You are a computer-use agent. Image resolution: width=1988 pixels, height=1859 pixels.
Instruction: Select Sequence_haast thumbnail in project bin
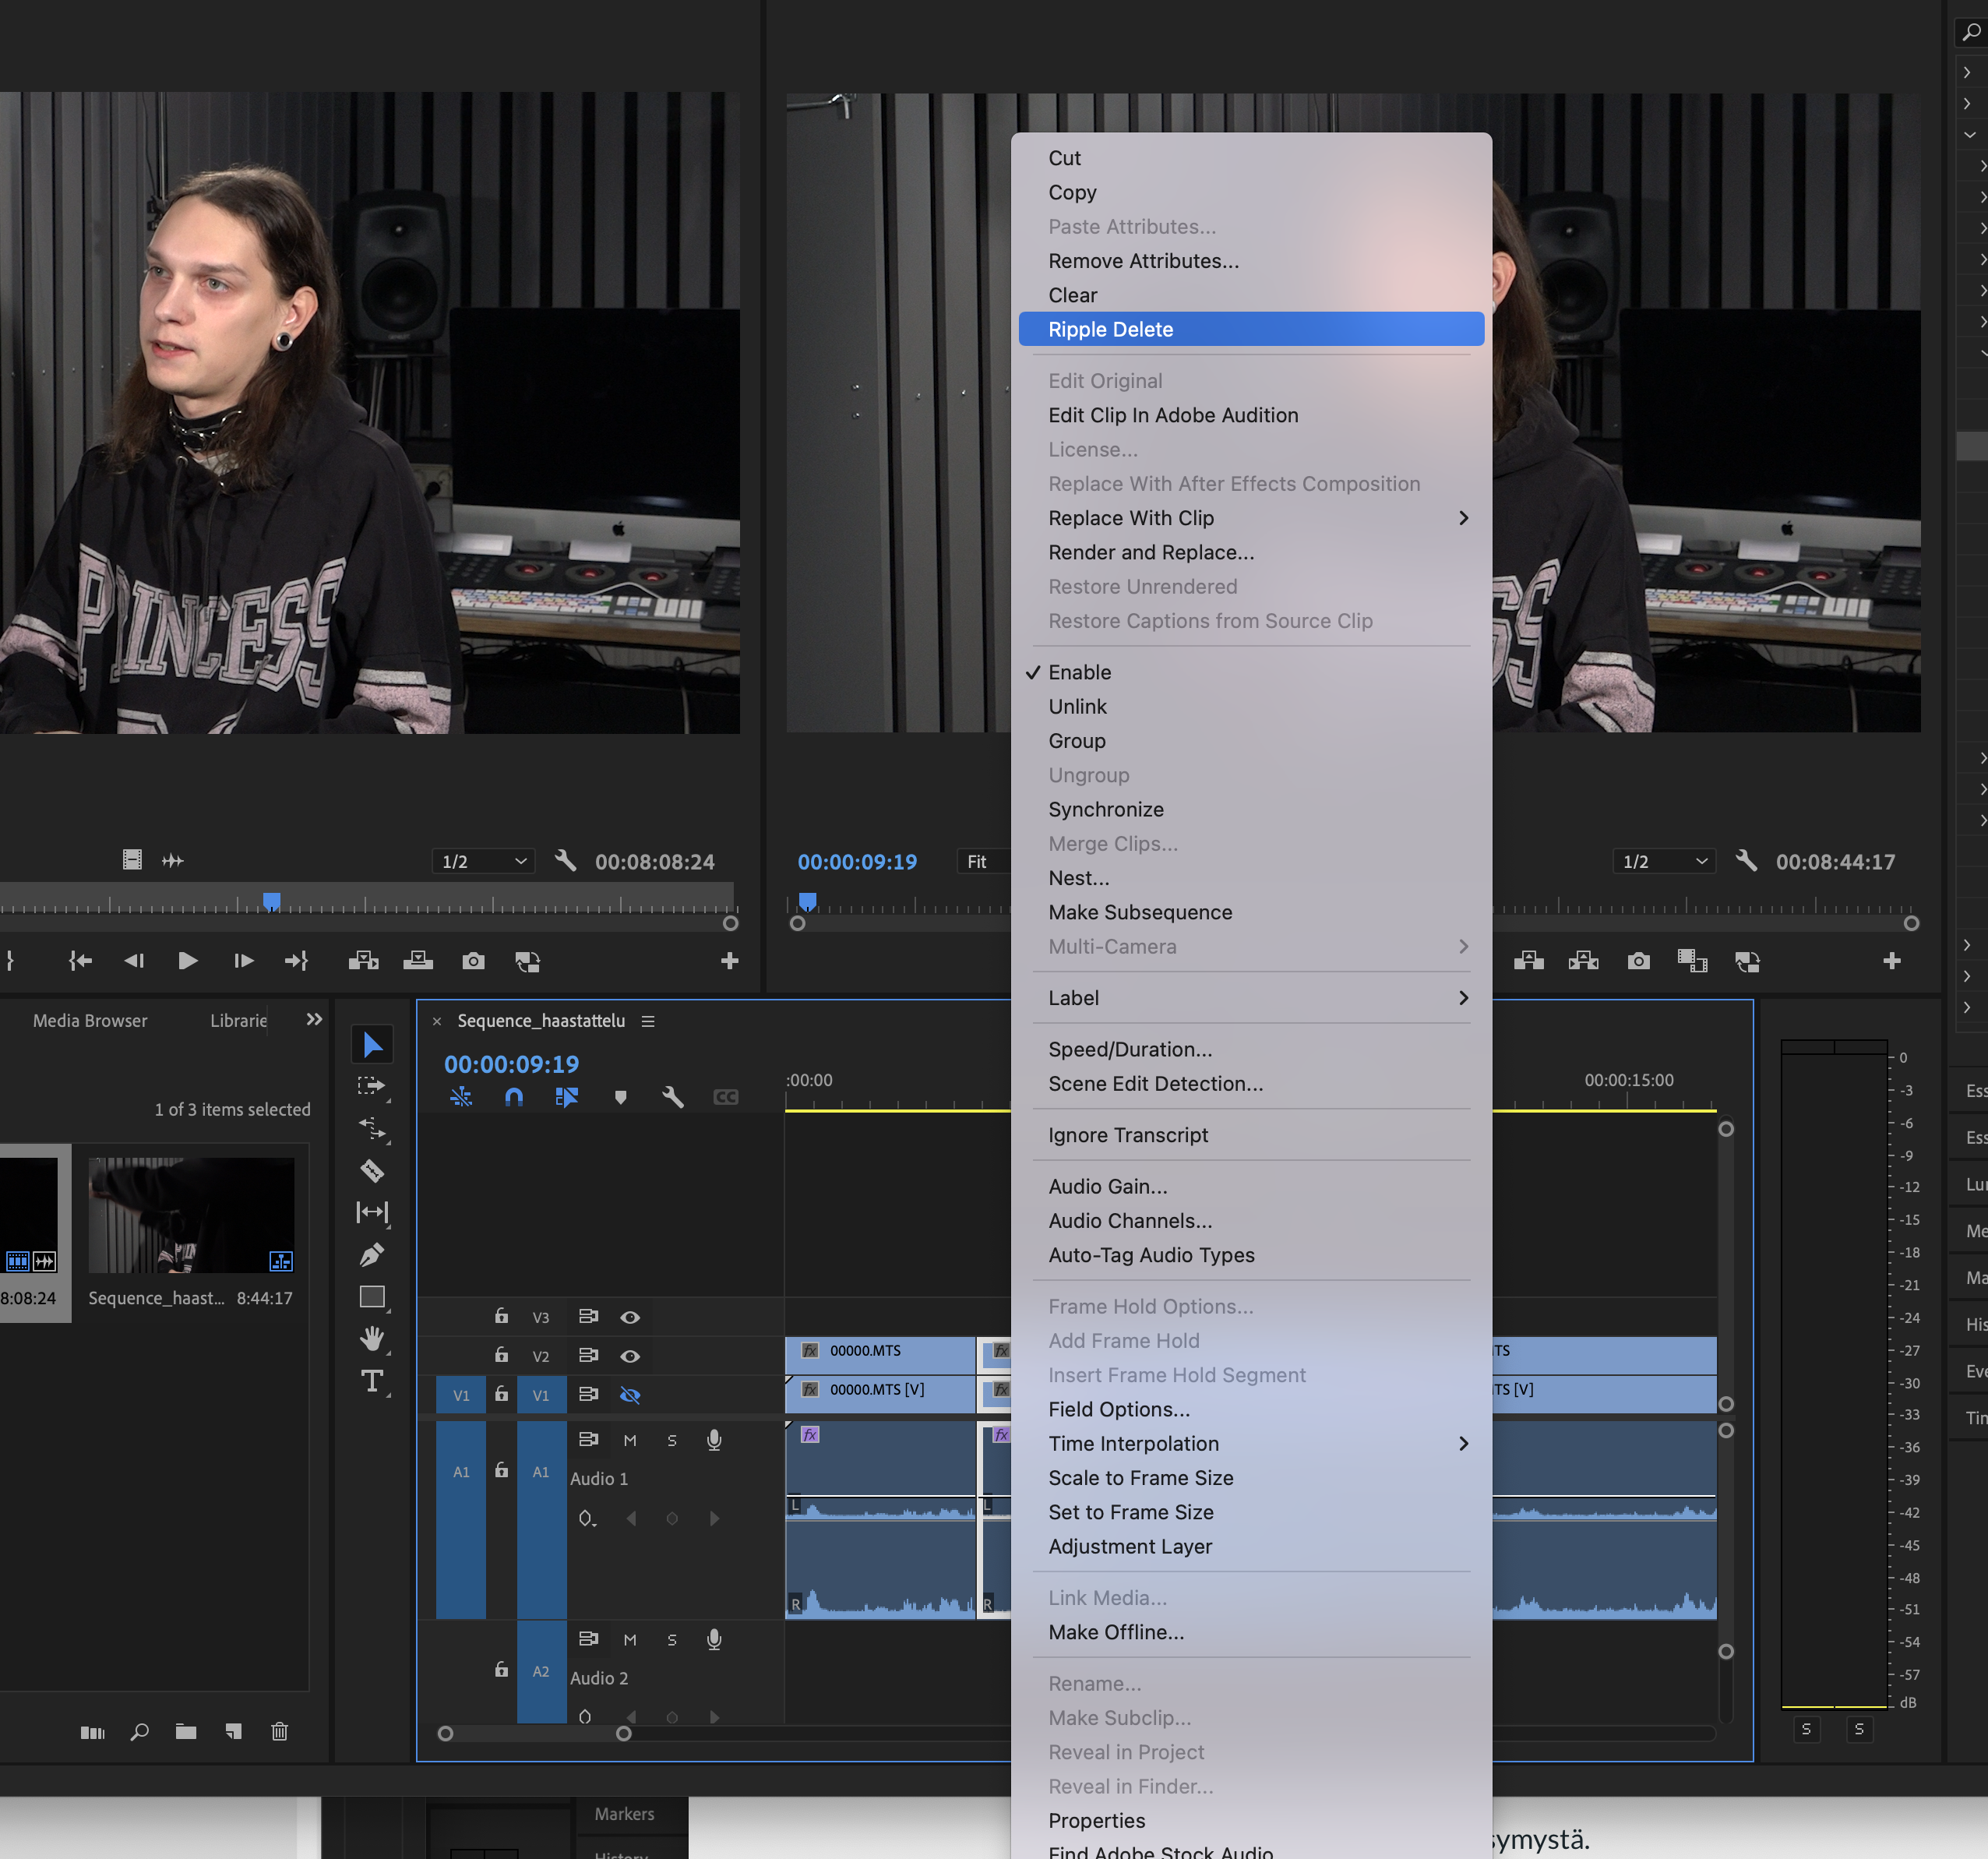[x=191, y=1215]
